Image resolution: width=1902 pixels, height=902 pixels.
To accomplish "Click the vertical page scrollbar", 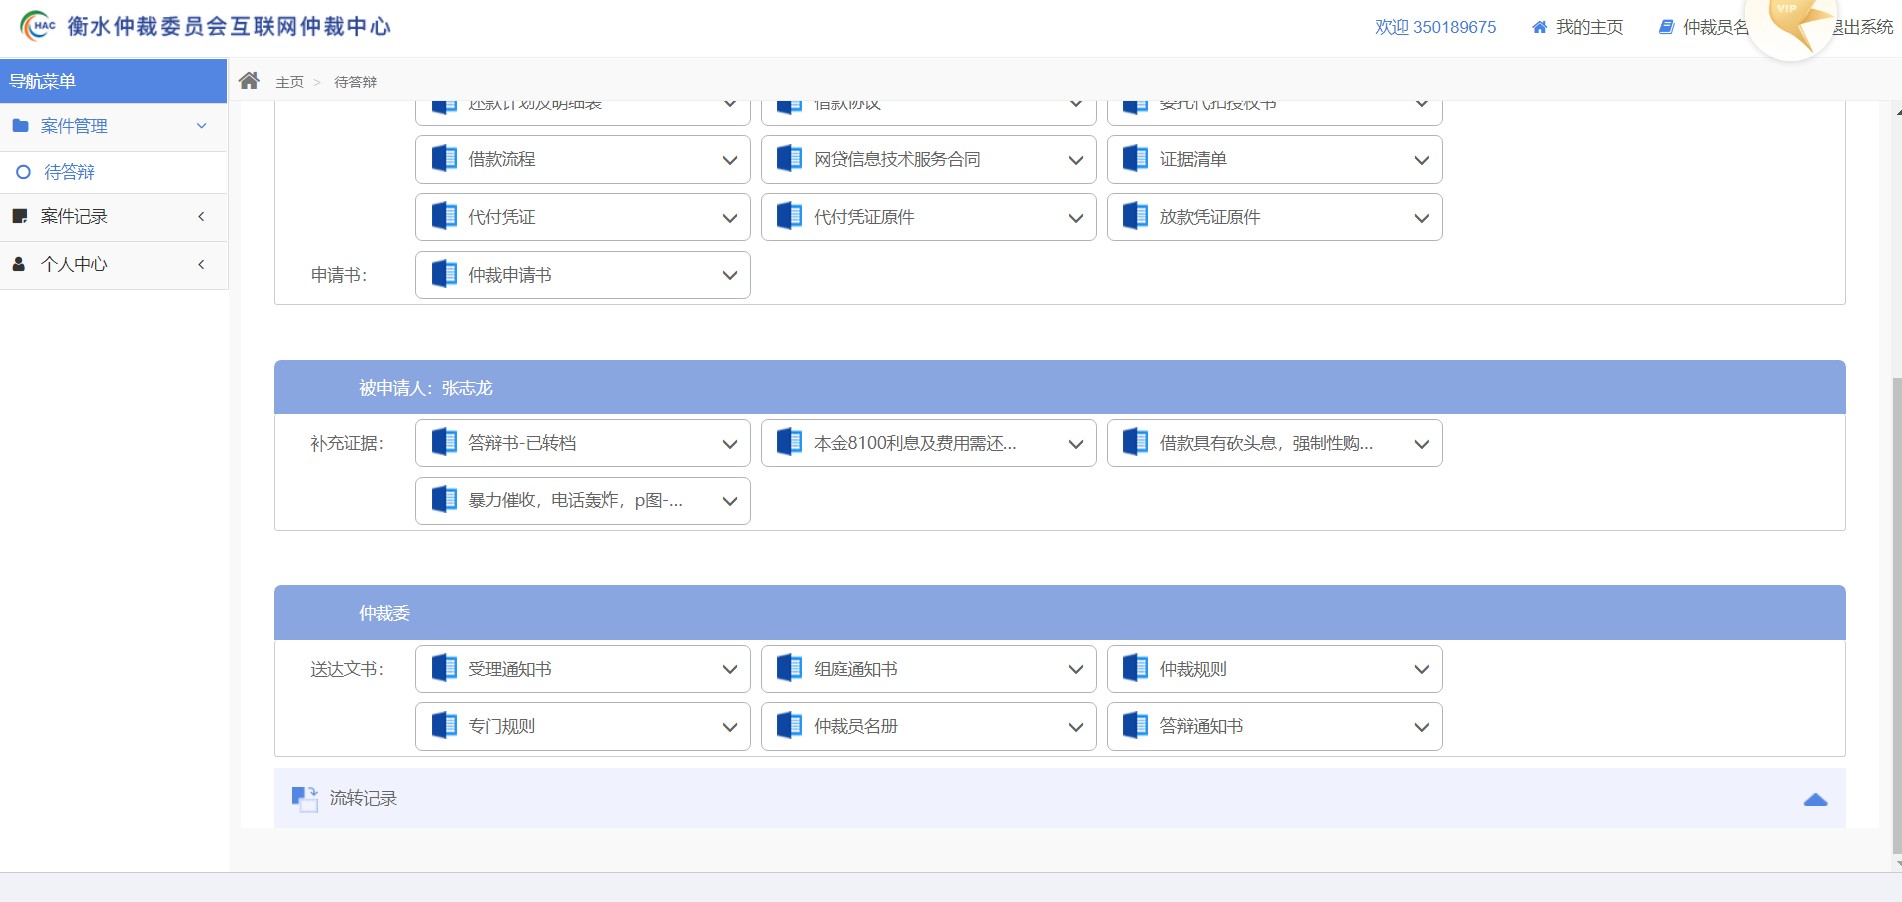I will 1896,614.
